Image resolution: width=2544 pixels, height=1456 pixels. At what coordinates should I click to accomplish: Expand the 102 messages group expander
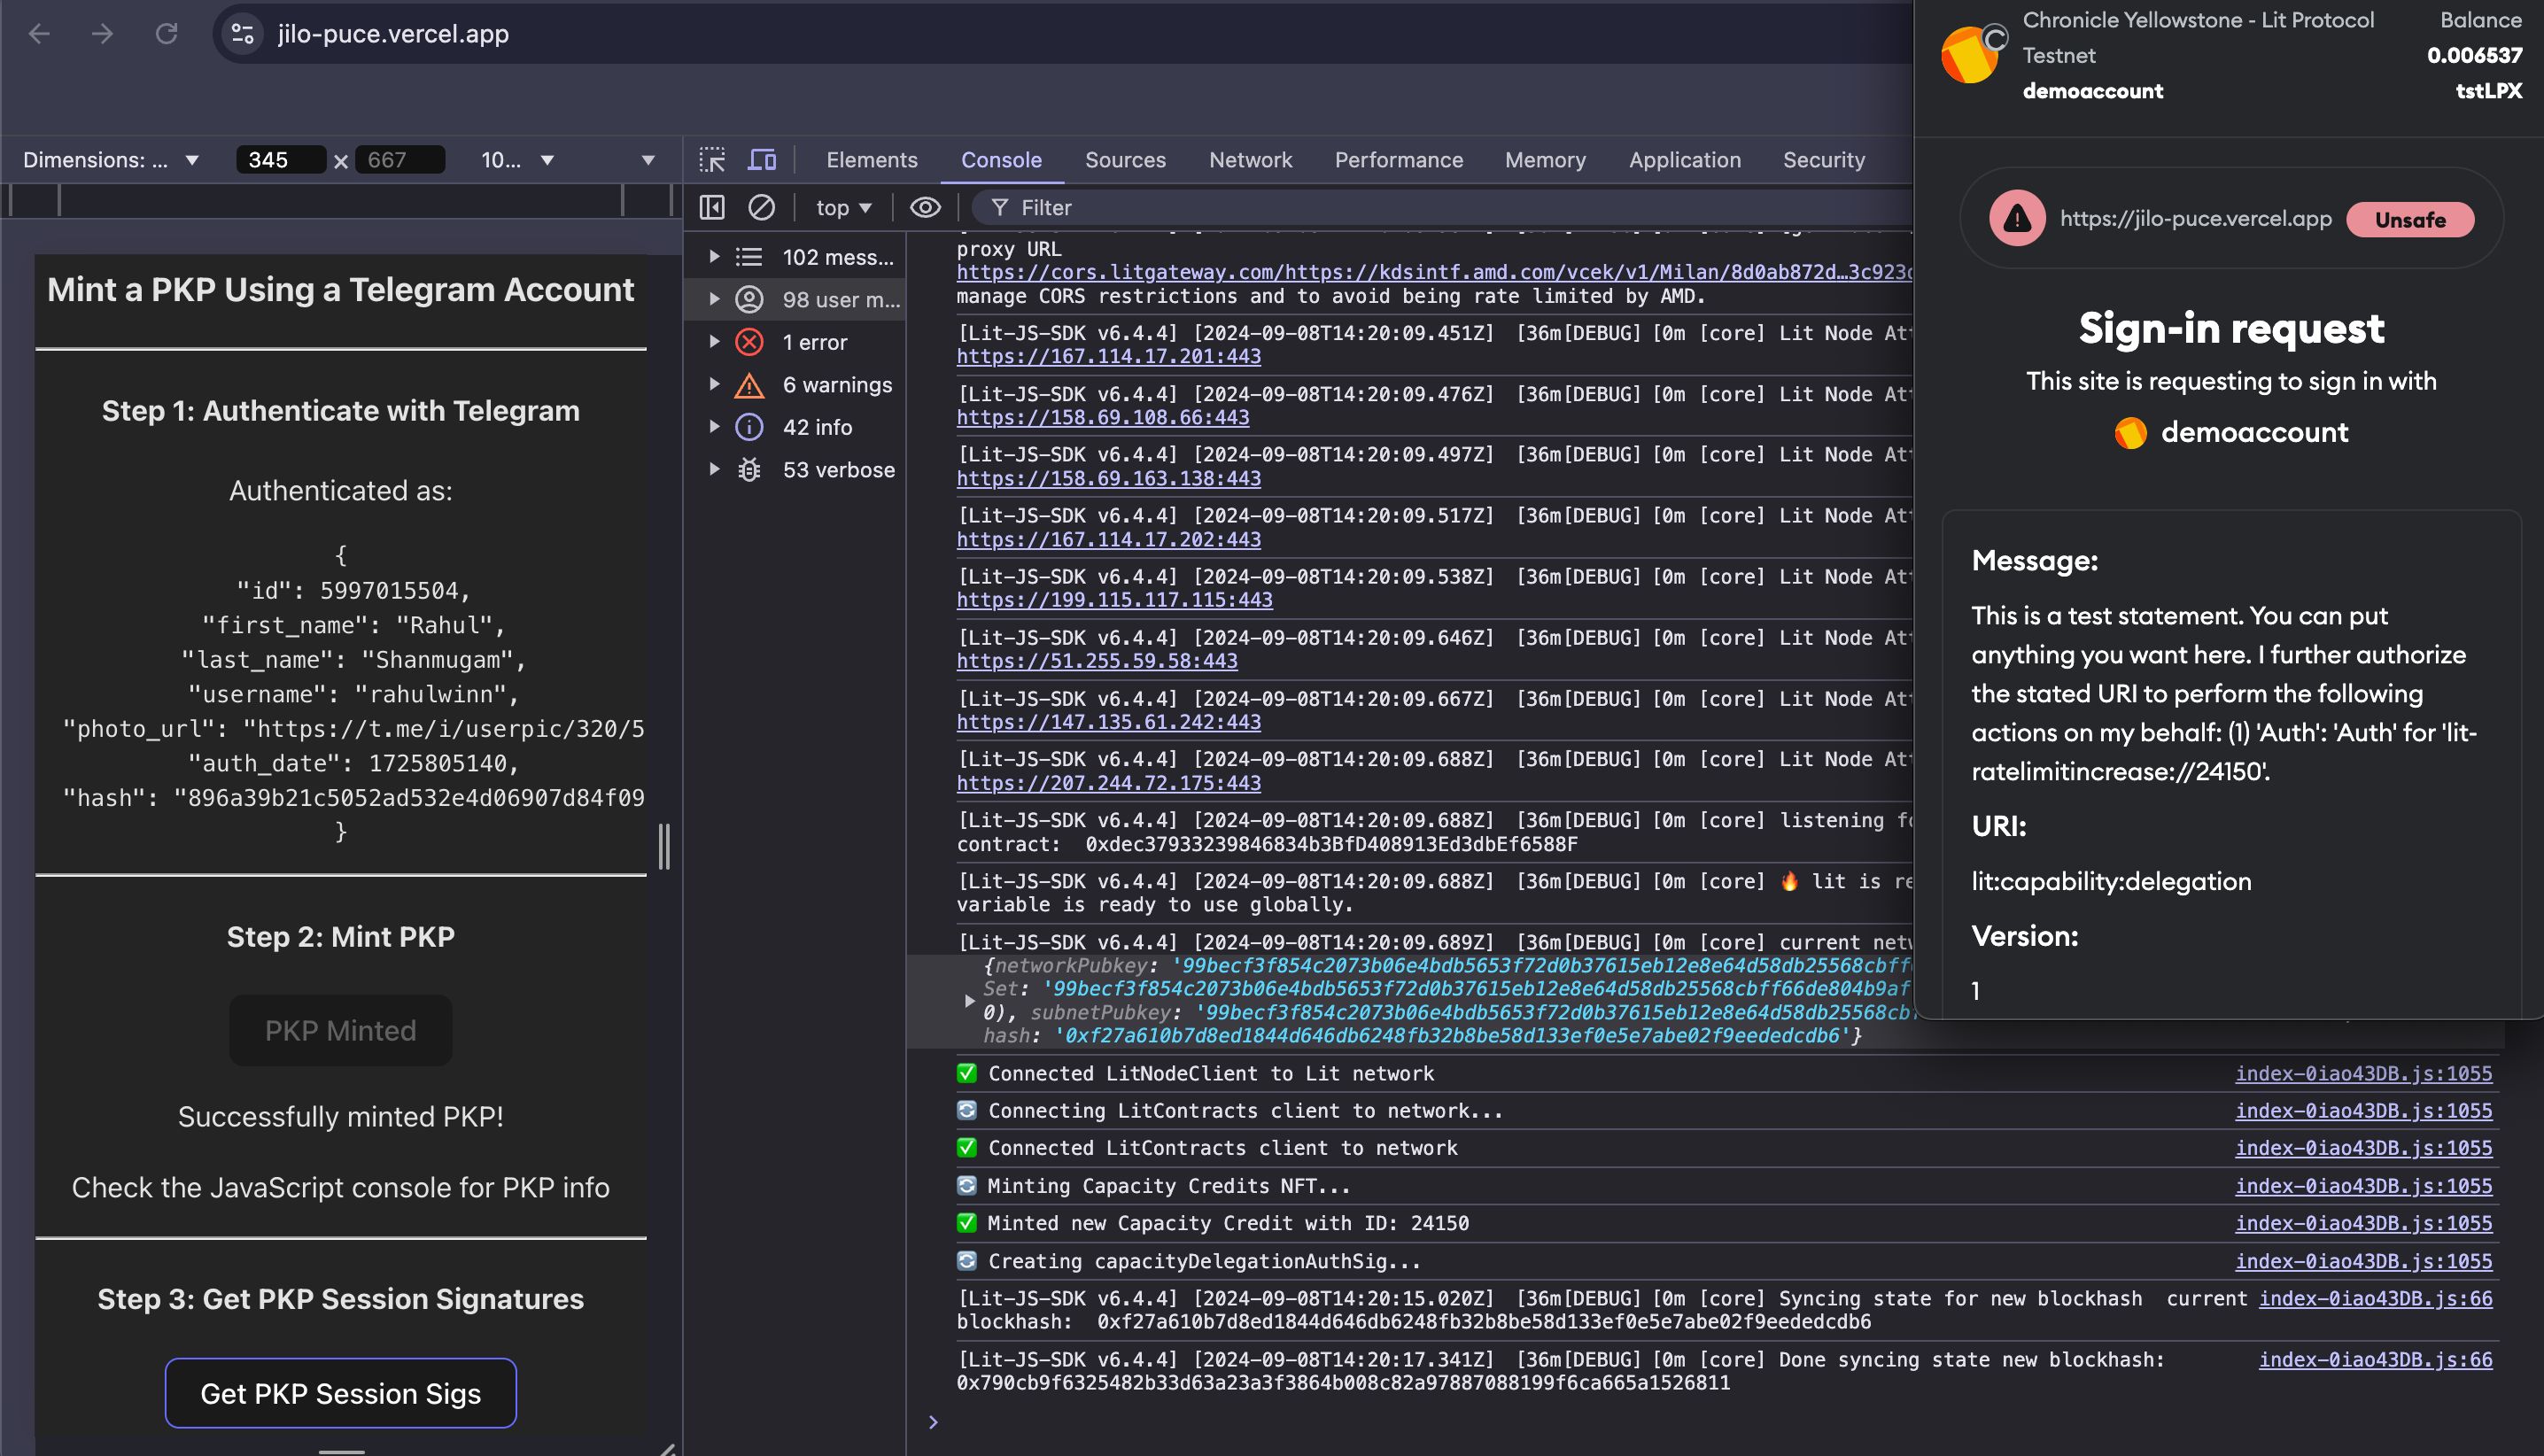713,257
